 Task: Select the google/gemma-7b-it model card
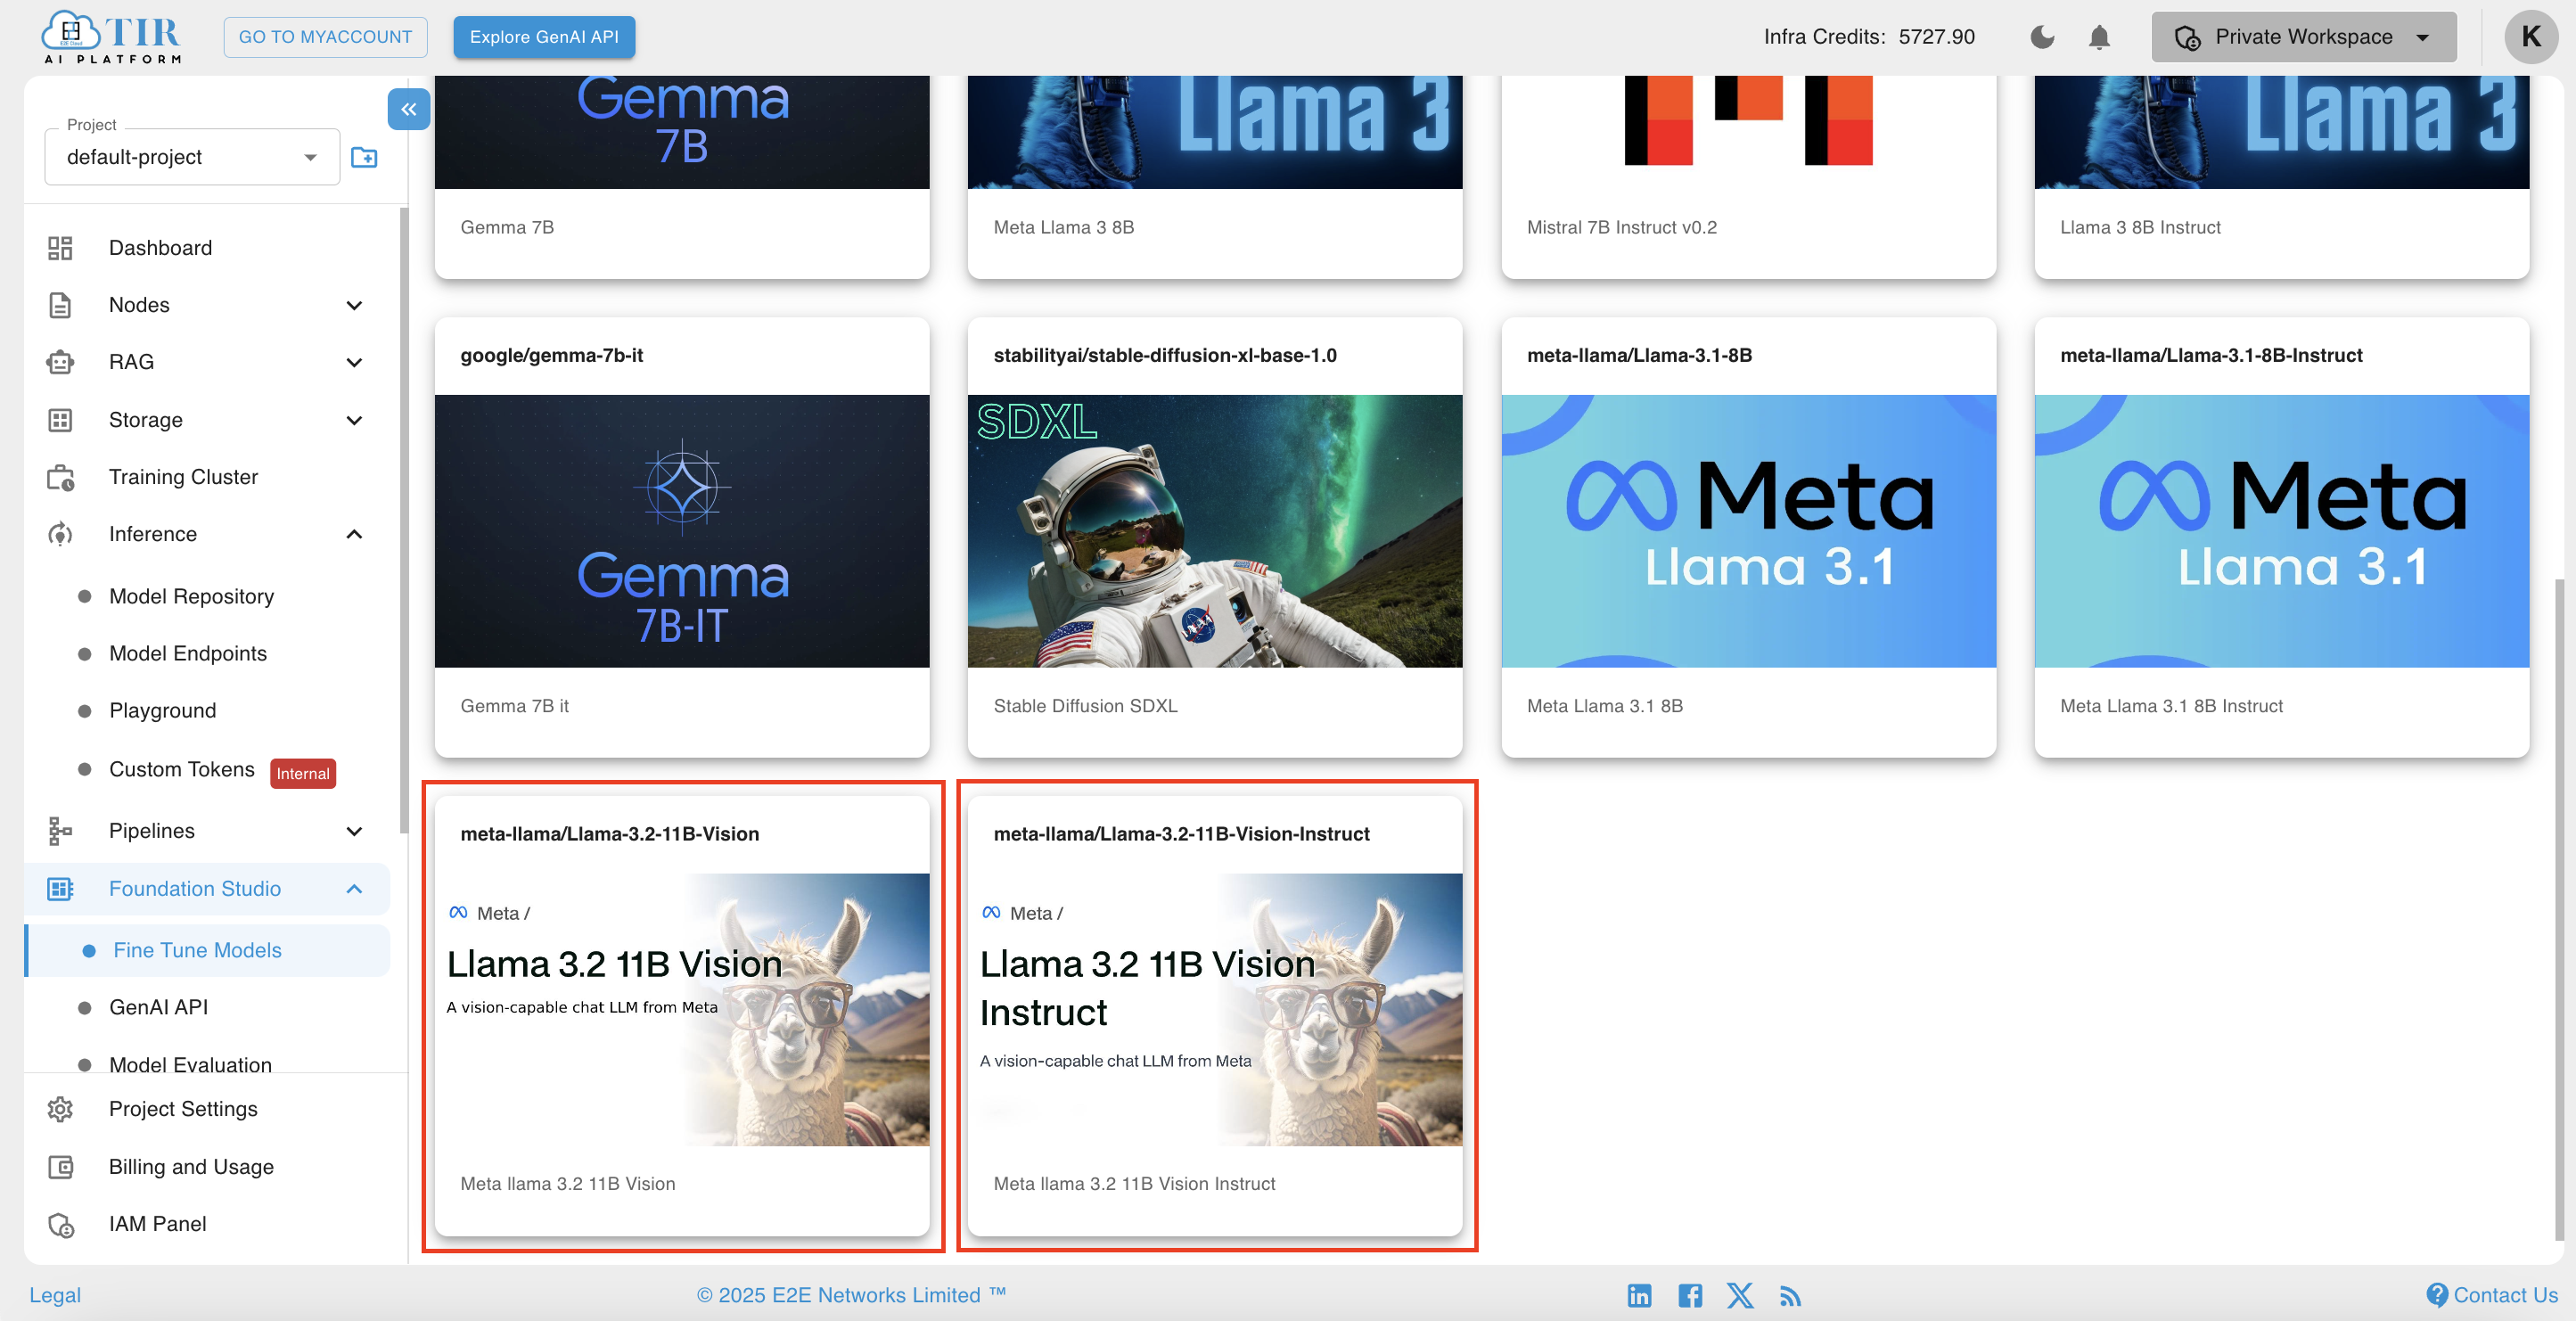point(682,537)
